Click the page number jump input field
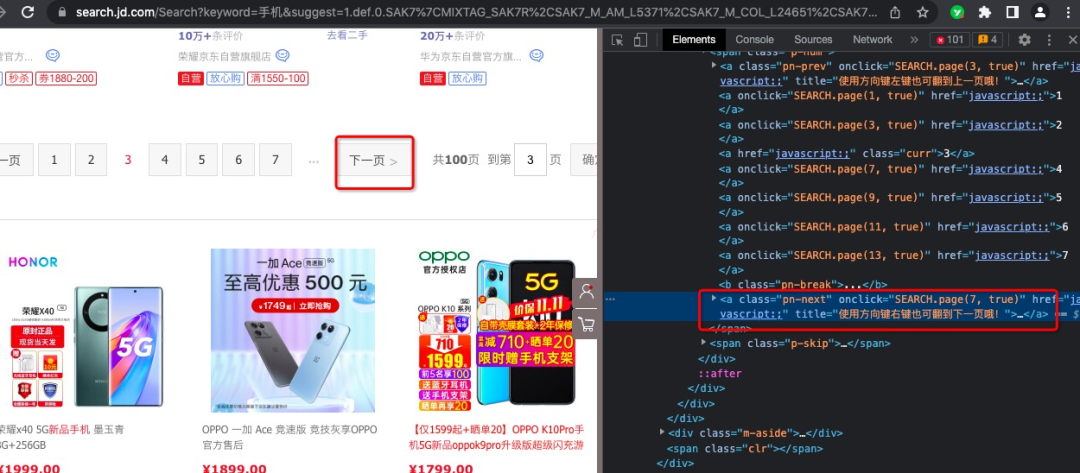Image resolution: width=1080 pixels, height=473 pixels. pos(530,160)
